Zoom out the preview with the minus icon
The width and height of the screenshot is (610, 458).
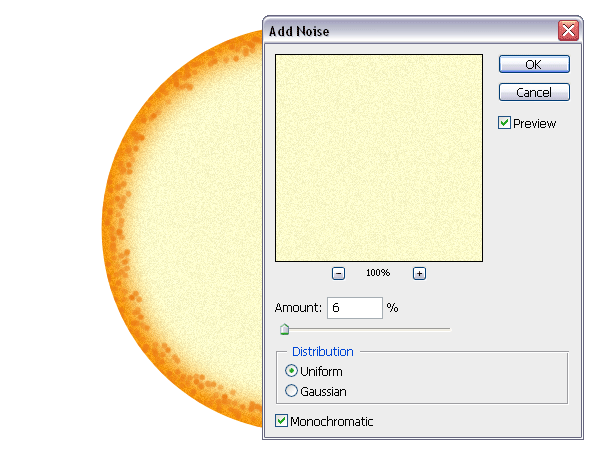[338, 273]
